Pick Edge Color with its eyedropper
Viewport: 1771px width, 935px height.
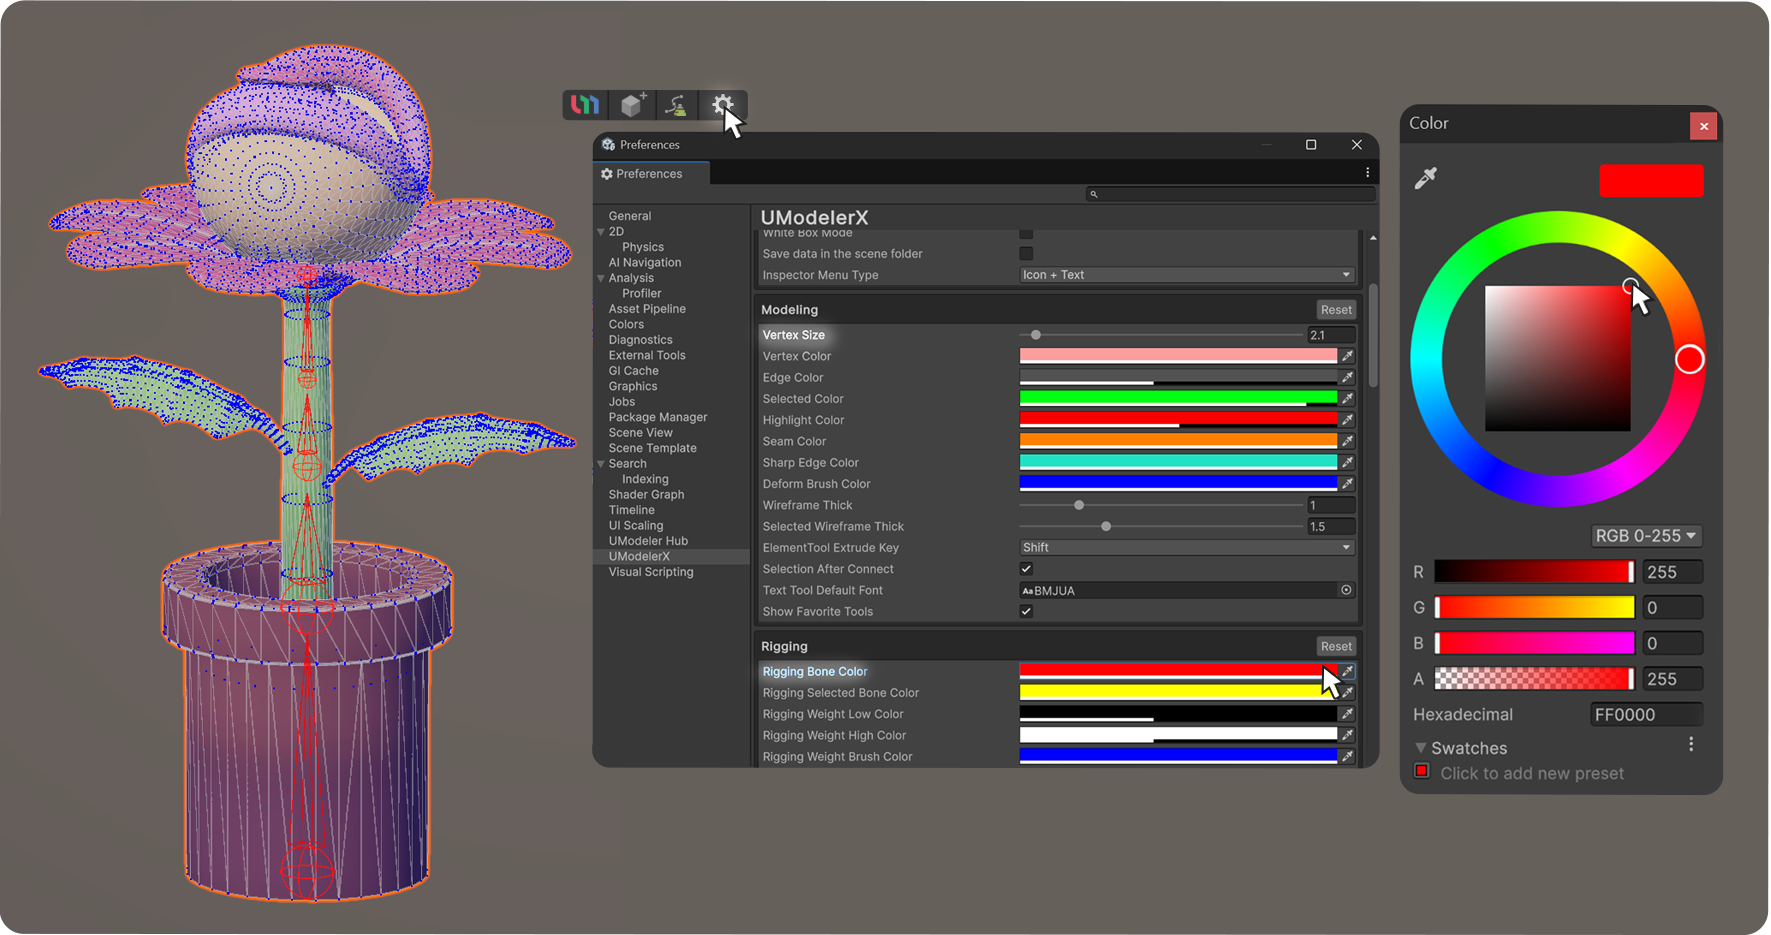(x=1348, y=377)
